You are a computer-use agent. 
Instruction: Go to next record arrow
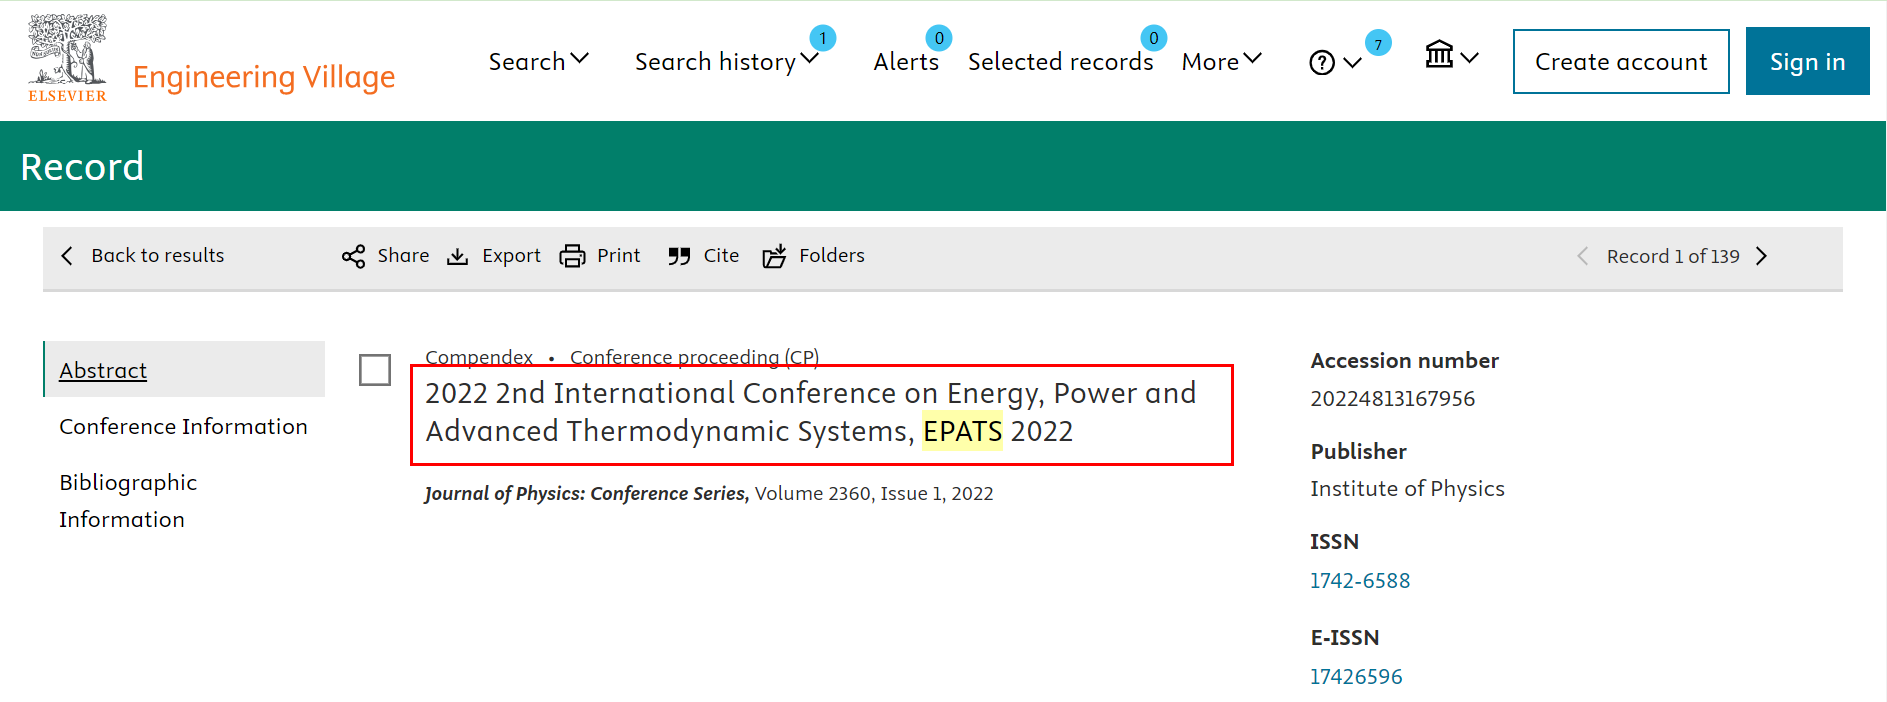pyautogui.click(x=1762, y=256)
